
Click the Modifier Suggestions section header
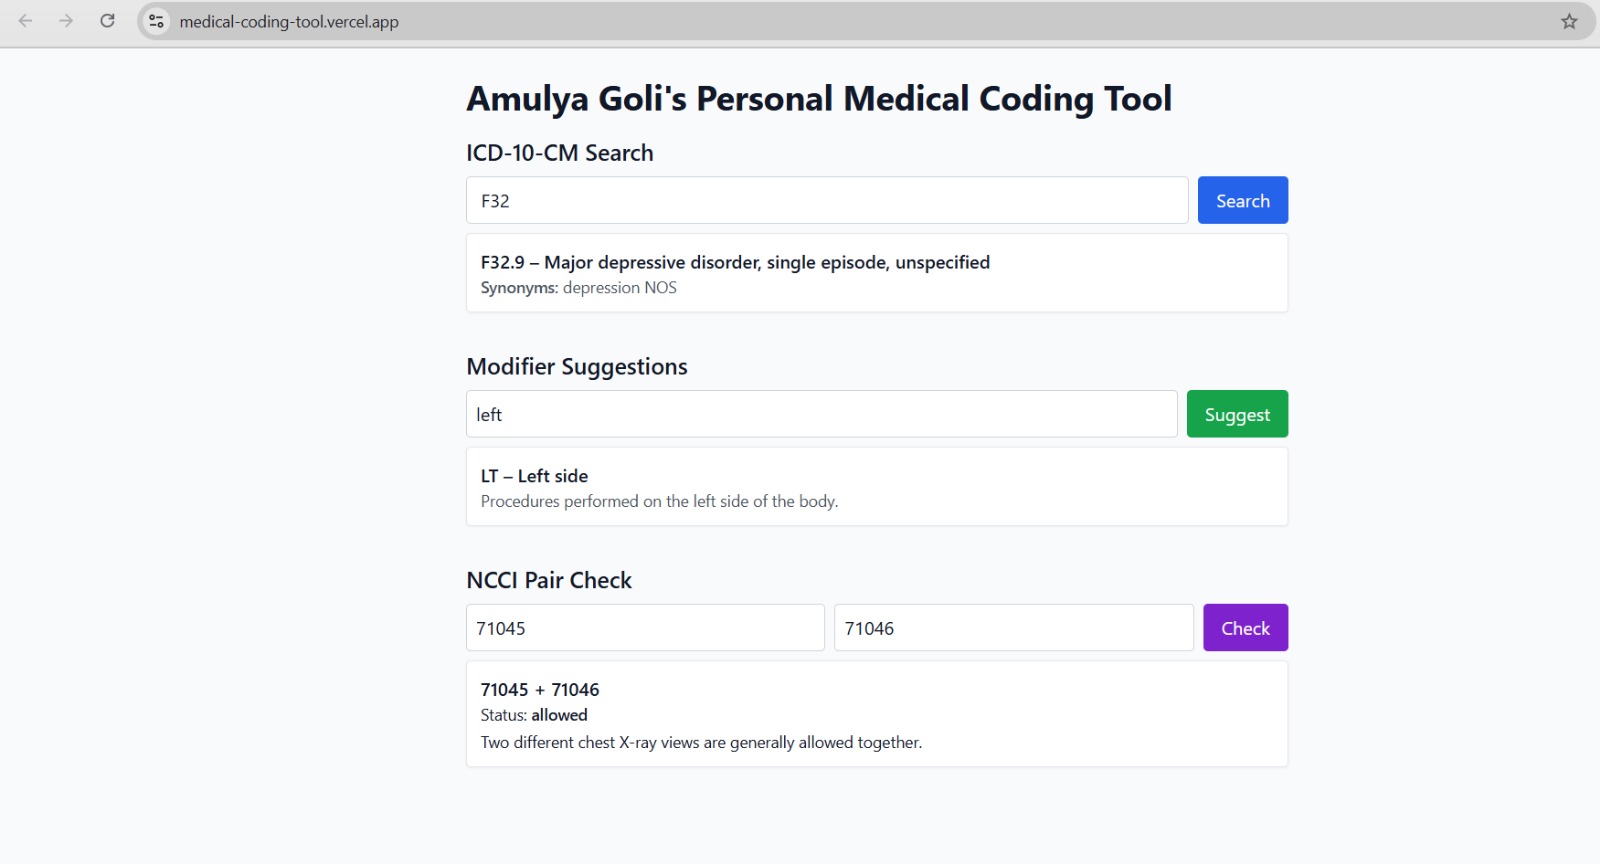point(577,366)
